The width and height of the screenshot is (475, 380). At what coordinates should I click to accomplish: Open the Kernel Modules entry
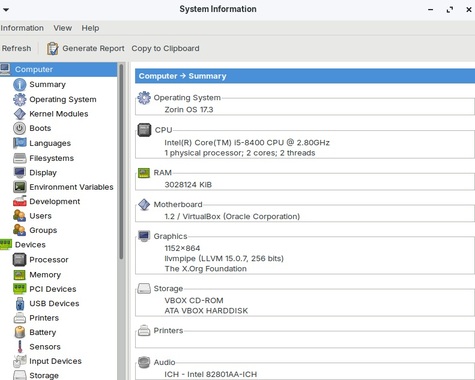click(x=59, y=114)
